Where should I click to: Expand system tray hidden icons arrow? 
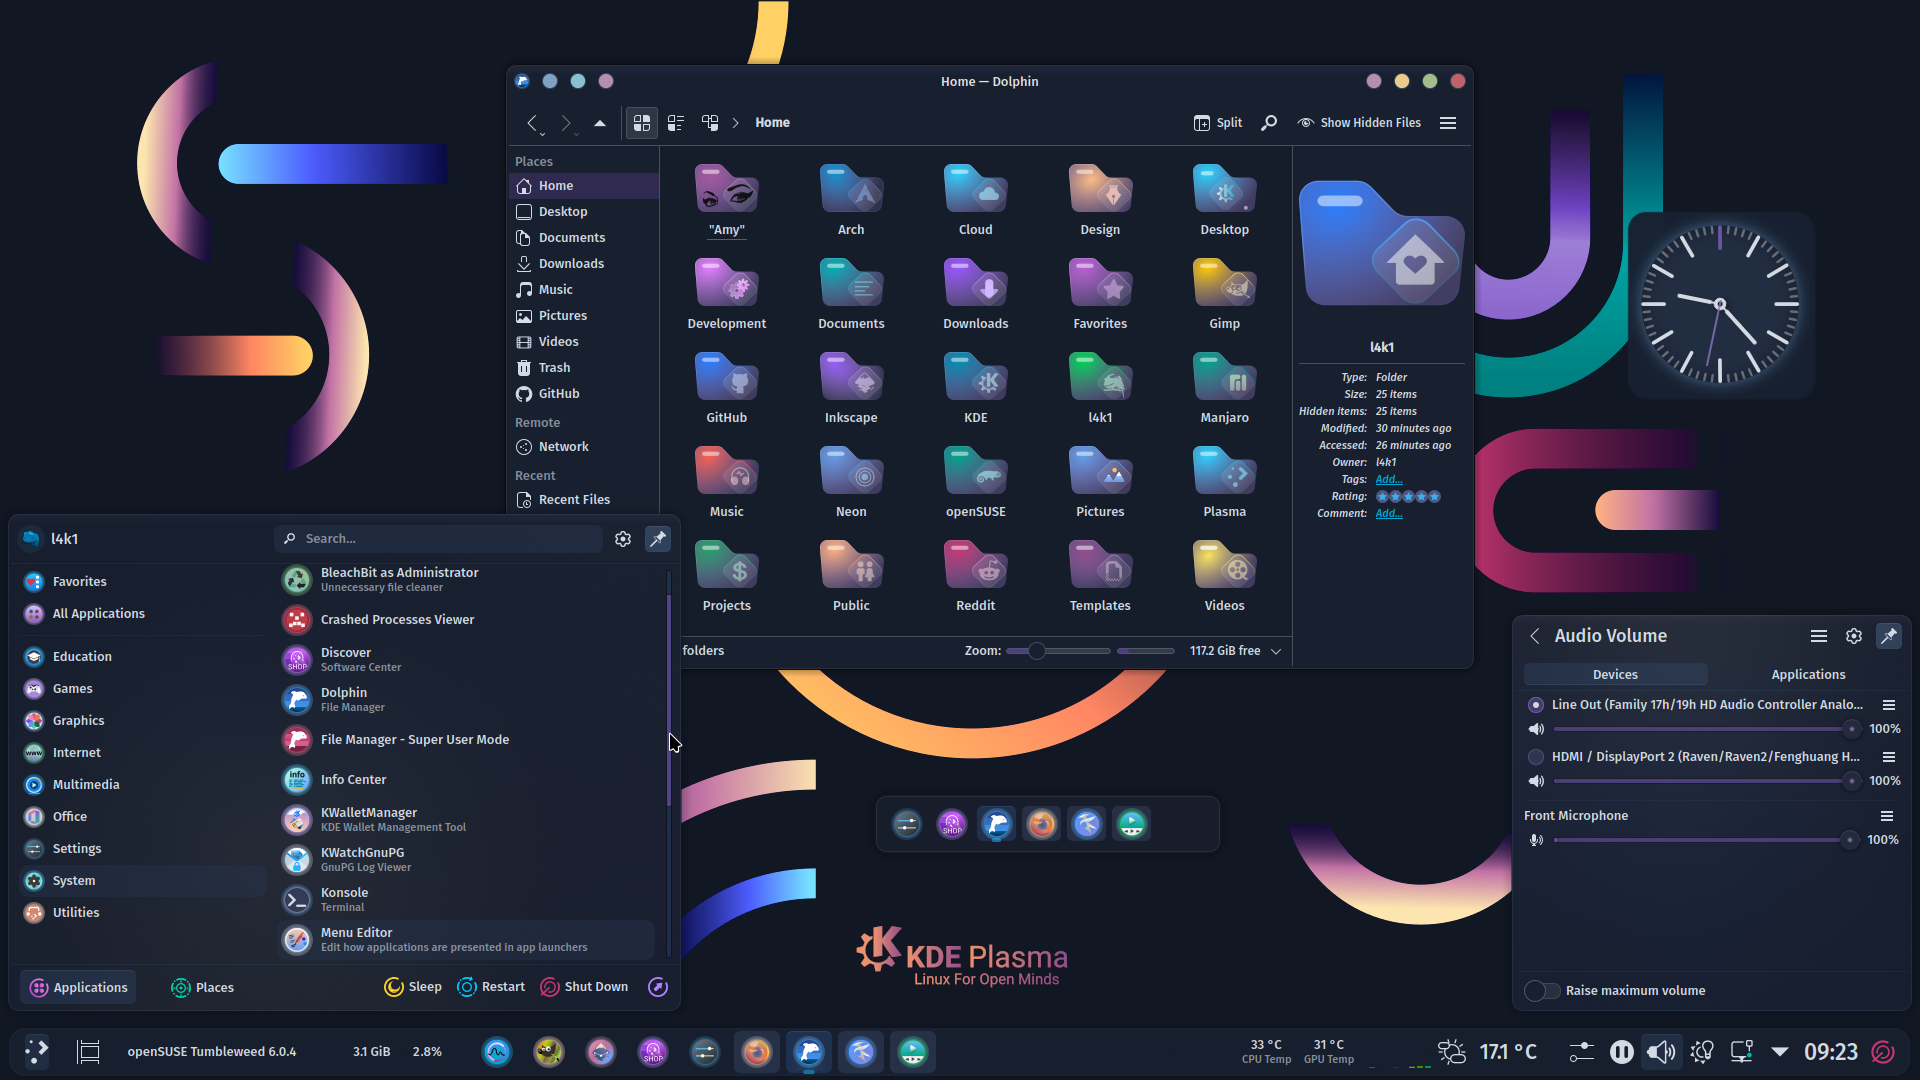coord(1780,1052)
